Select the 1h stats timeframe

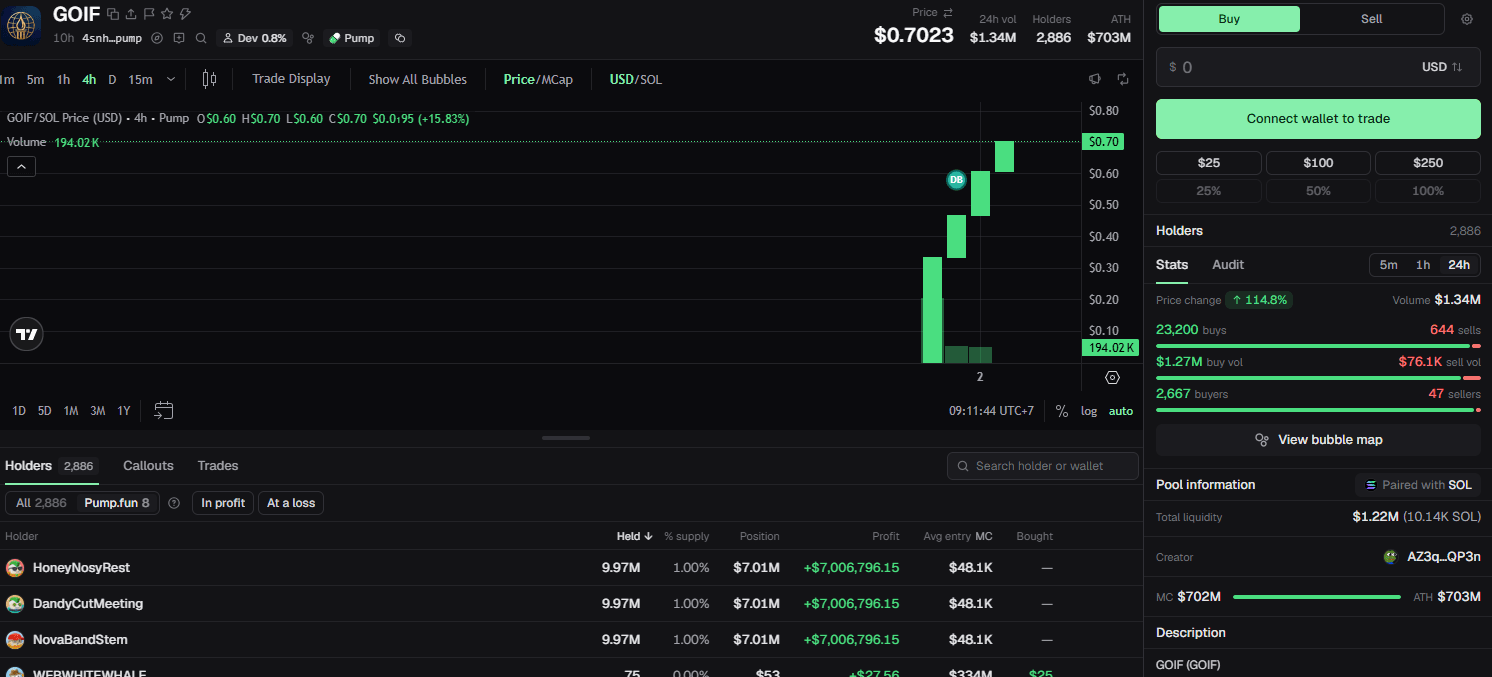(x=1423, y=265)
